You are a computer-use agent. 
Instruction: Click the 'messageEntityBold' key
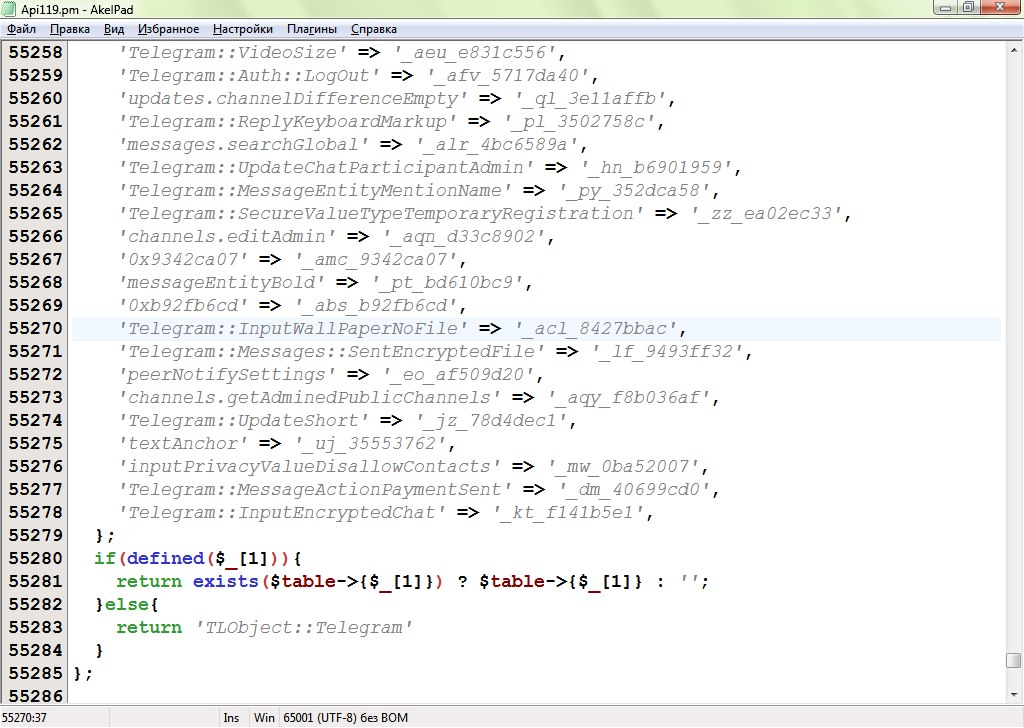pyautogui.click(x=221, y=282)
